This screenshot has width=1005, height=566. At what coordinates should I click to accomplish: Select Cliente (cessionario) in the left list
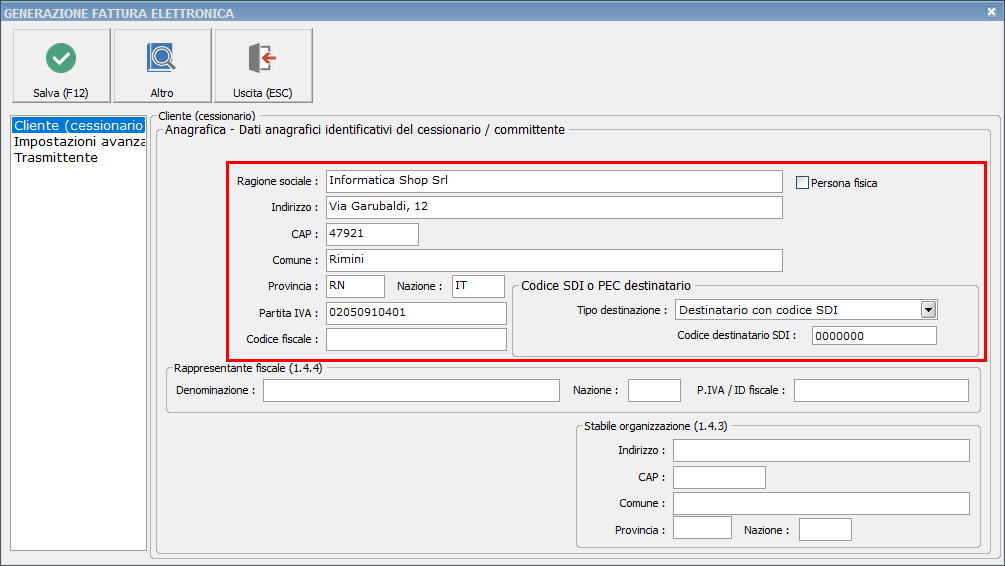(79, 126)
